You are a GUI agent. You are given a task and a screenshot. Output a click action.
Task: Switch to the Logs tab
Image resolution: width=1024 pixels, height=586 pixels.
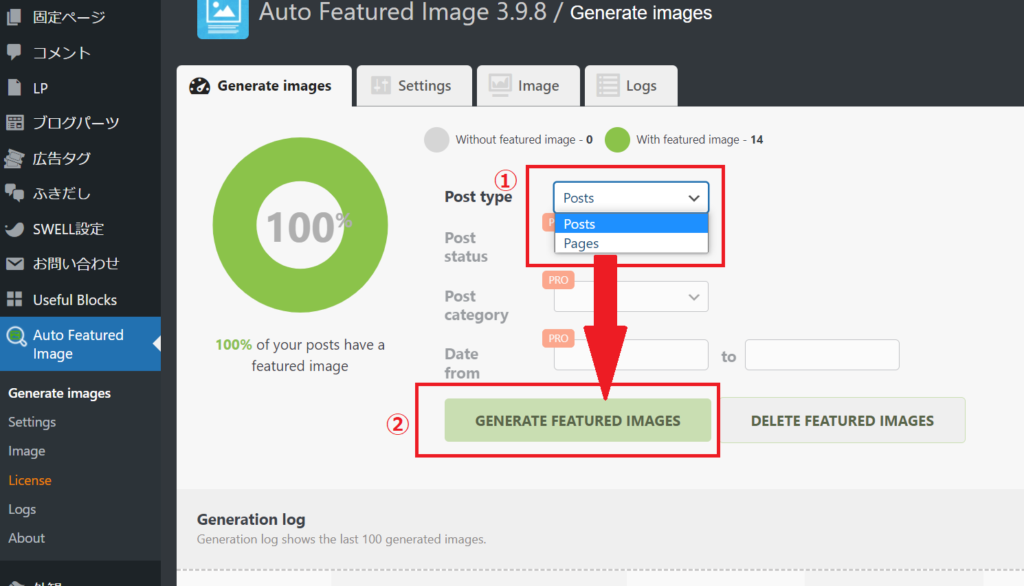pyautogui.click(x=631, y=86)
